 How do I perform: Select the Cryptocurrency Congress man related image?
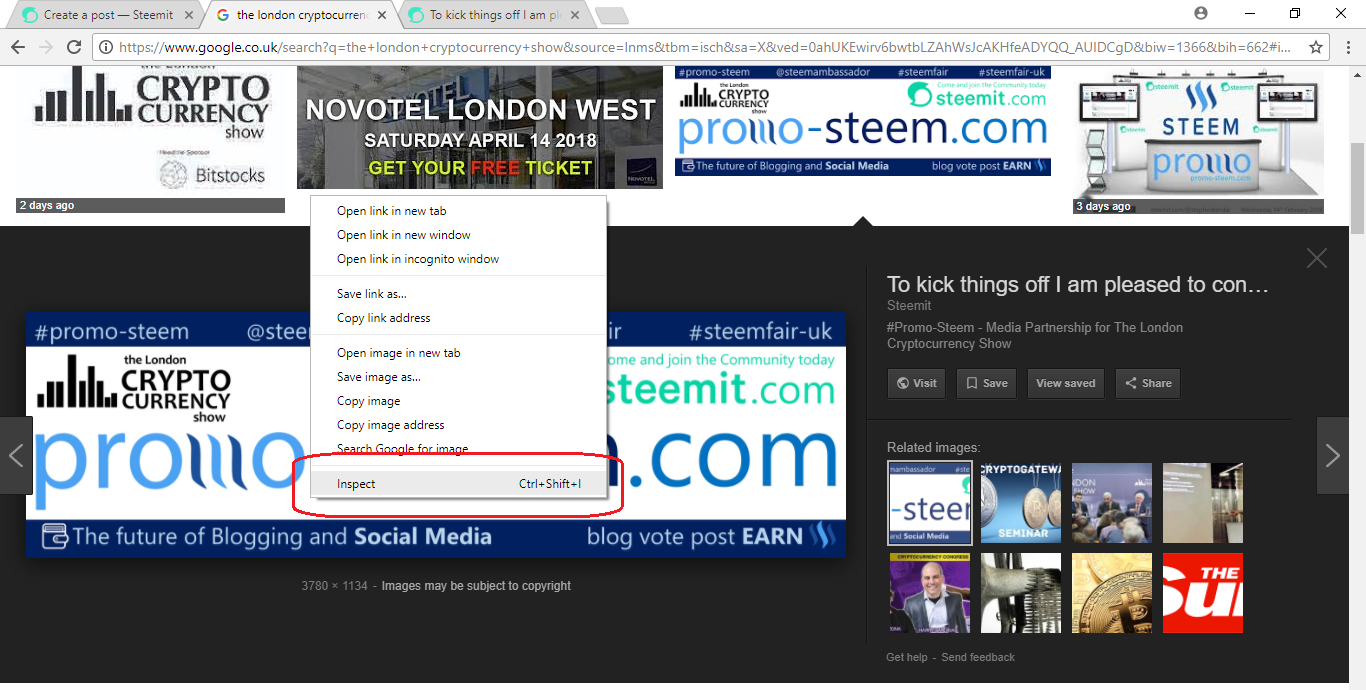[x=930, y=593]
